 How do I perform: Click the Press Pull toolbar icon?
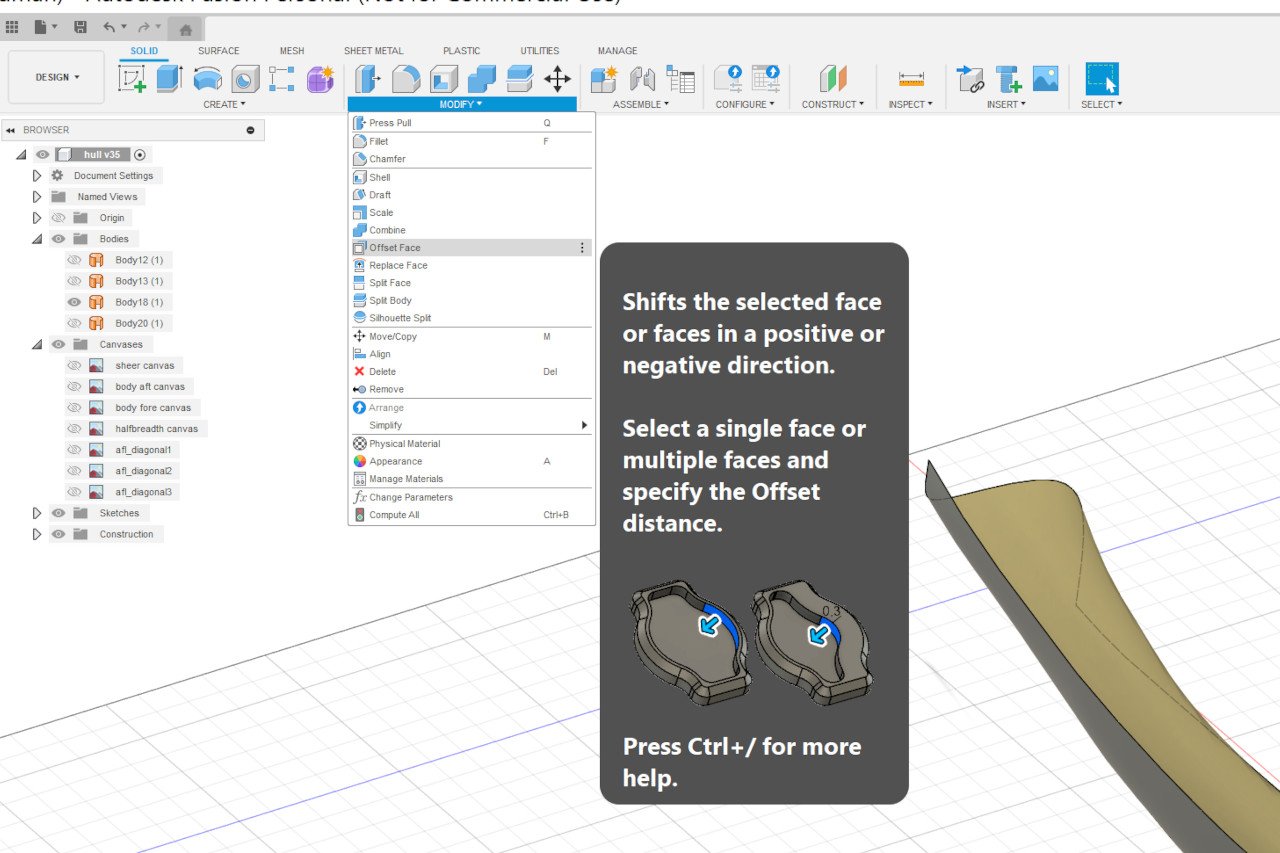click(368, 79)
